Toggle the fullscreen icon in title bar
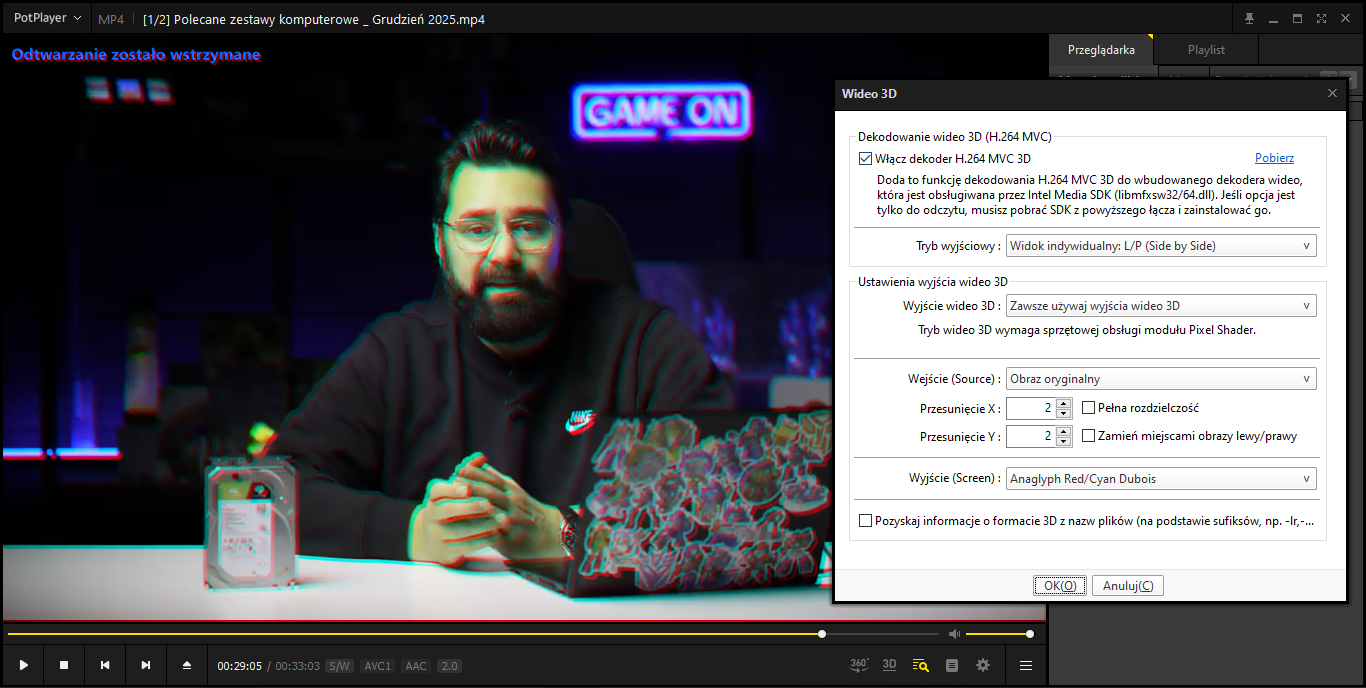1366x688 pixels. pyautogui.click(x=1322, y=19)
